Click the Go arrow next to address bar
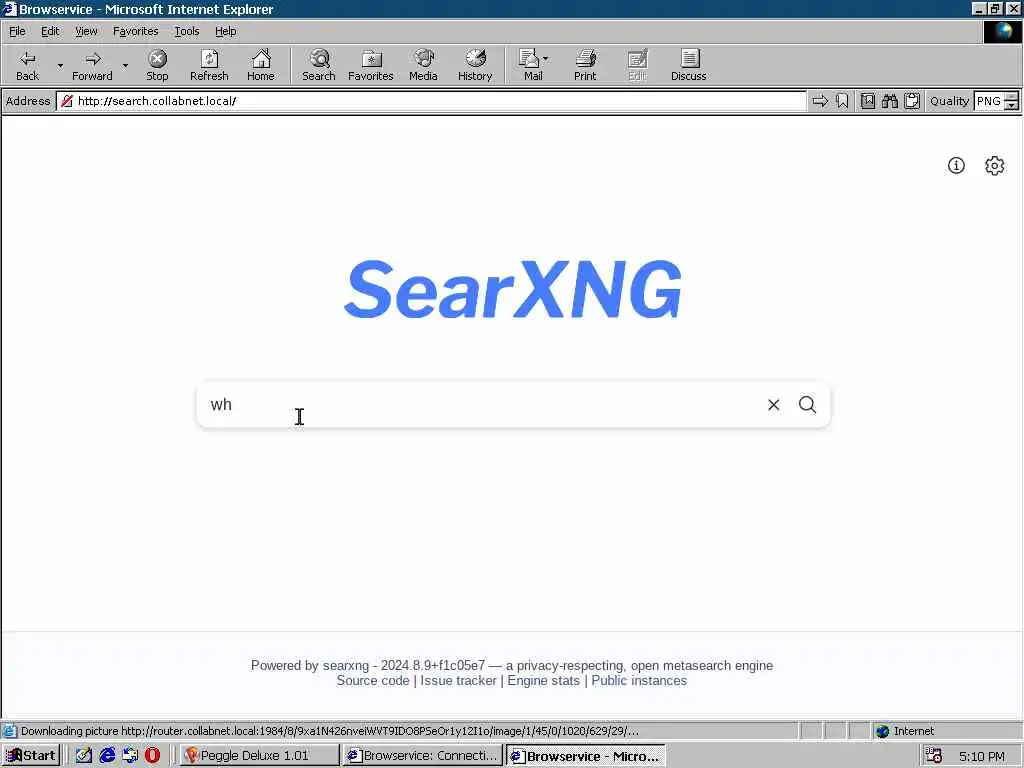 (x=820, y=101)
